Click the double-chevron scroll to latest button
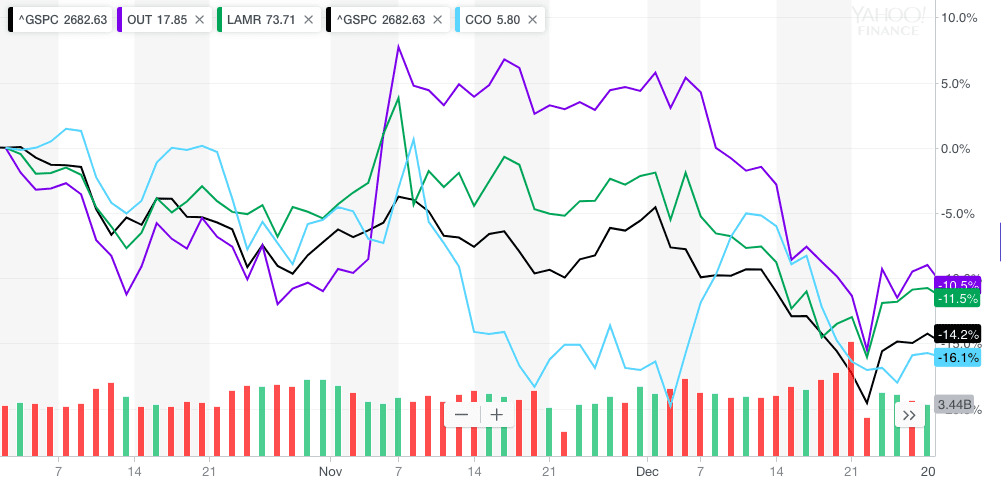 [909, 414]
